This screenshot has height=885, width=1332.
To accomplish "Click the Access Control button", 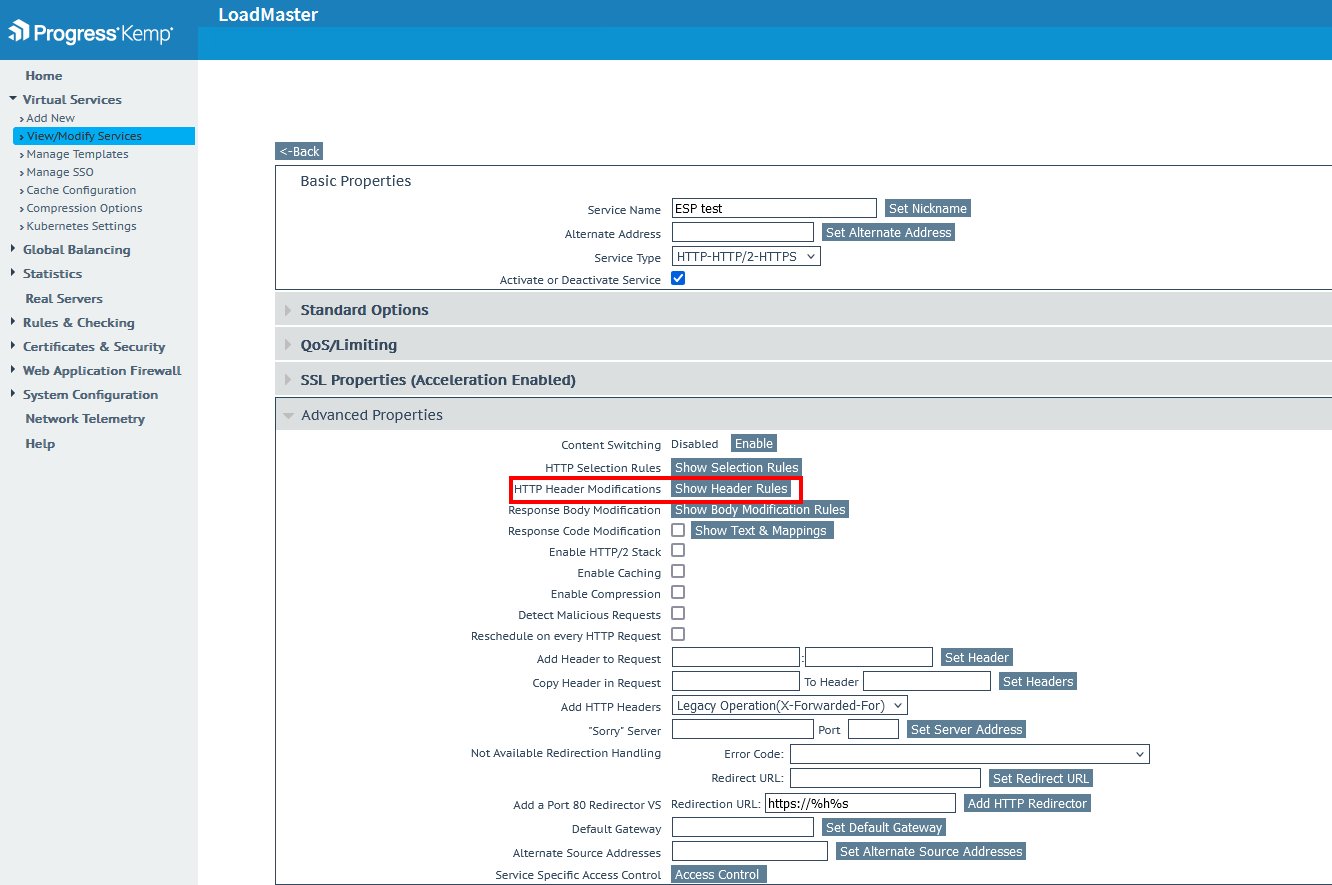I will pyautogui.click(x=718, y=875).
